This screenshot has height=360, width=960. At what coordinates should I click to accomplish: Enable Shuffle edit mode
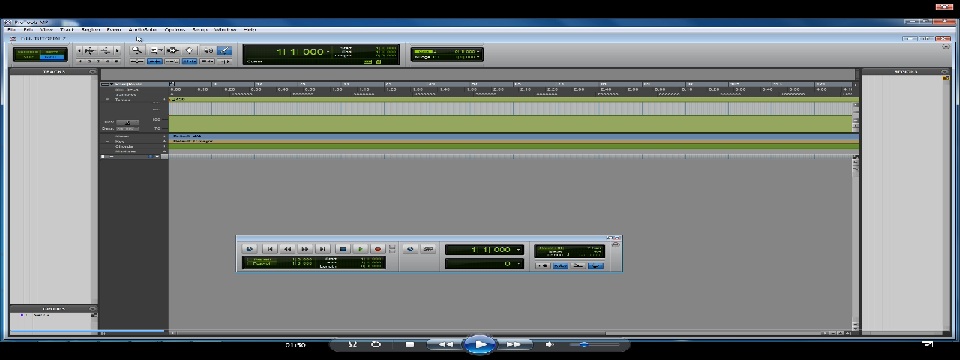click(x=27, y=51)
